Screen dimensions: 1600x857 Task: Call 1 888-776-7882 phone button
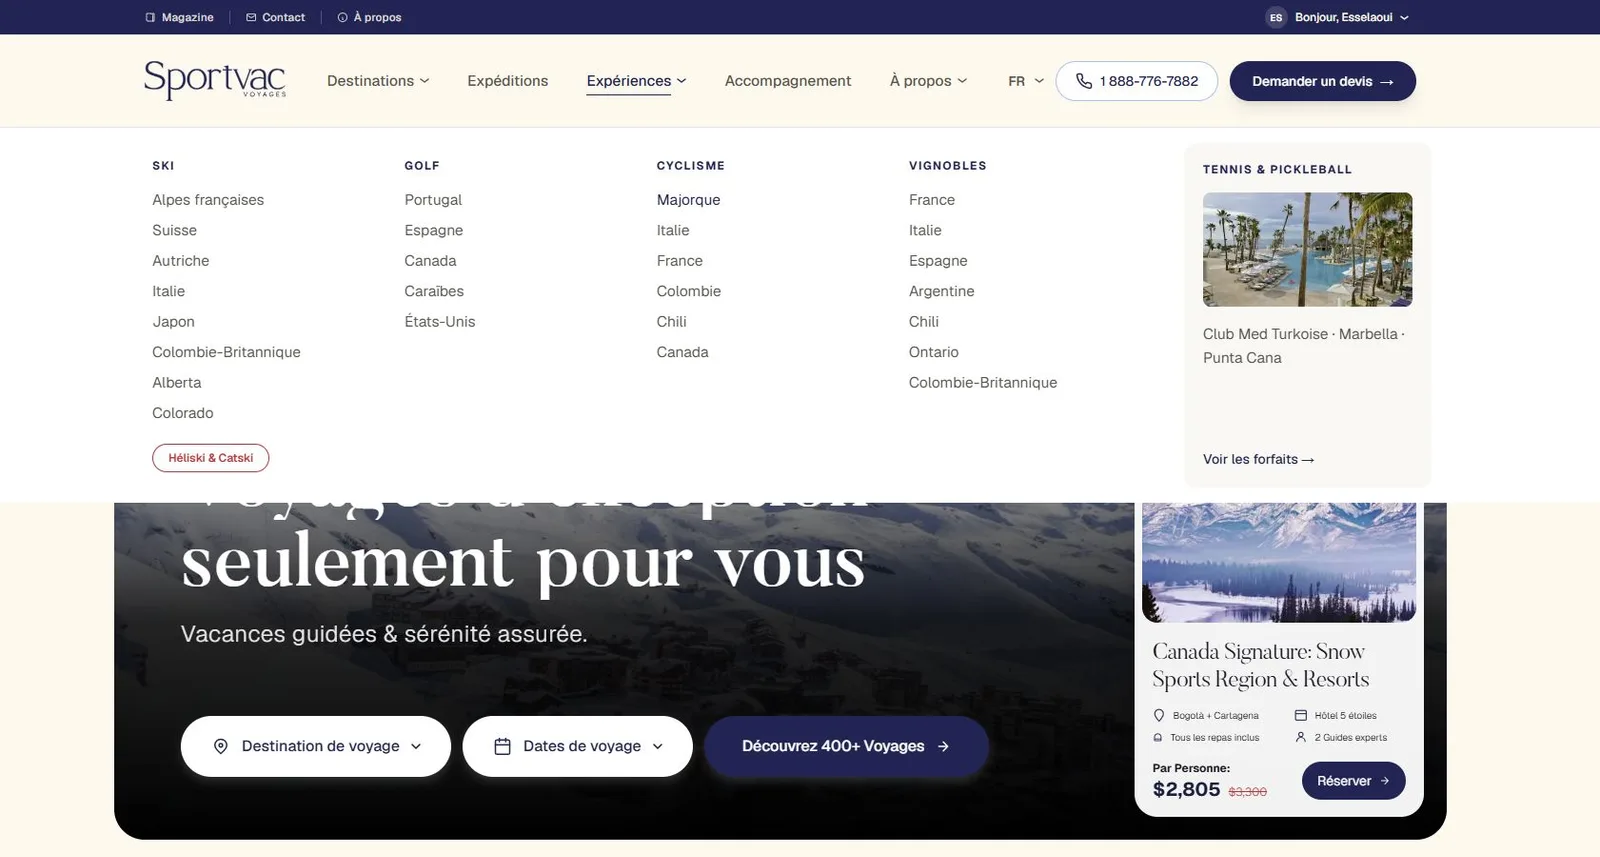(x=1137, y=81)
